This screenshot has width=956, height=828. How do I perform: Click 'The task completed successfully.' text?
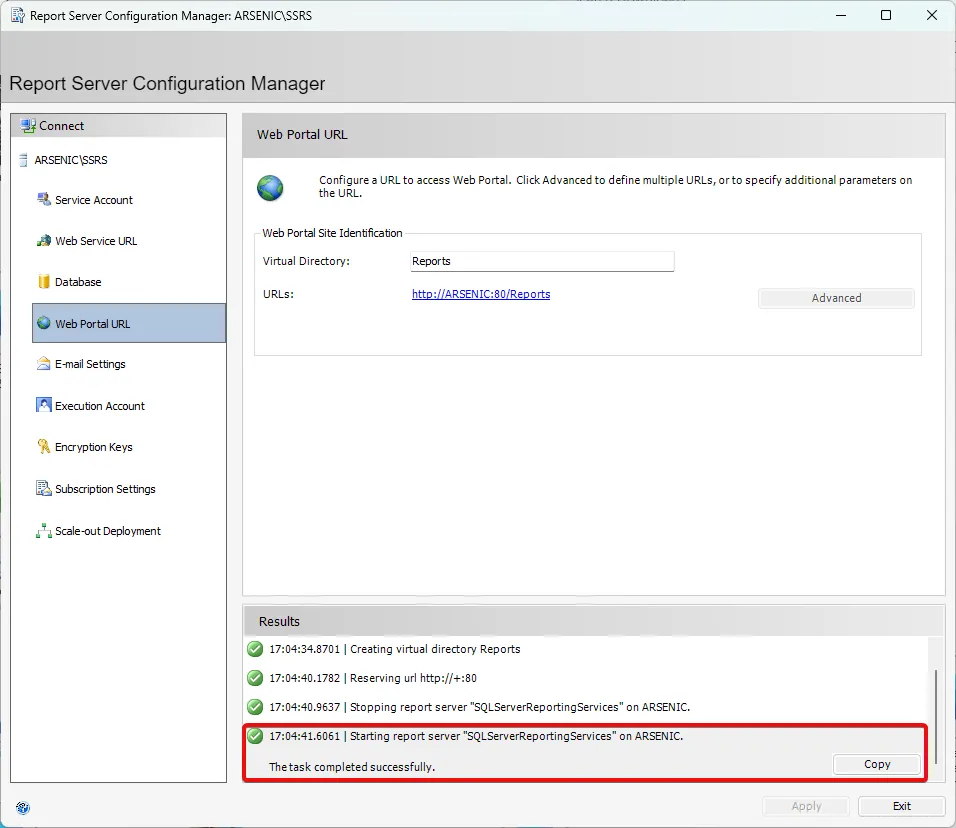tap(352, 767)
